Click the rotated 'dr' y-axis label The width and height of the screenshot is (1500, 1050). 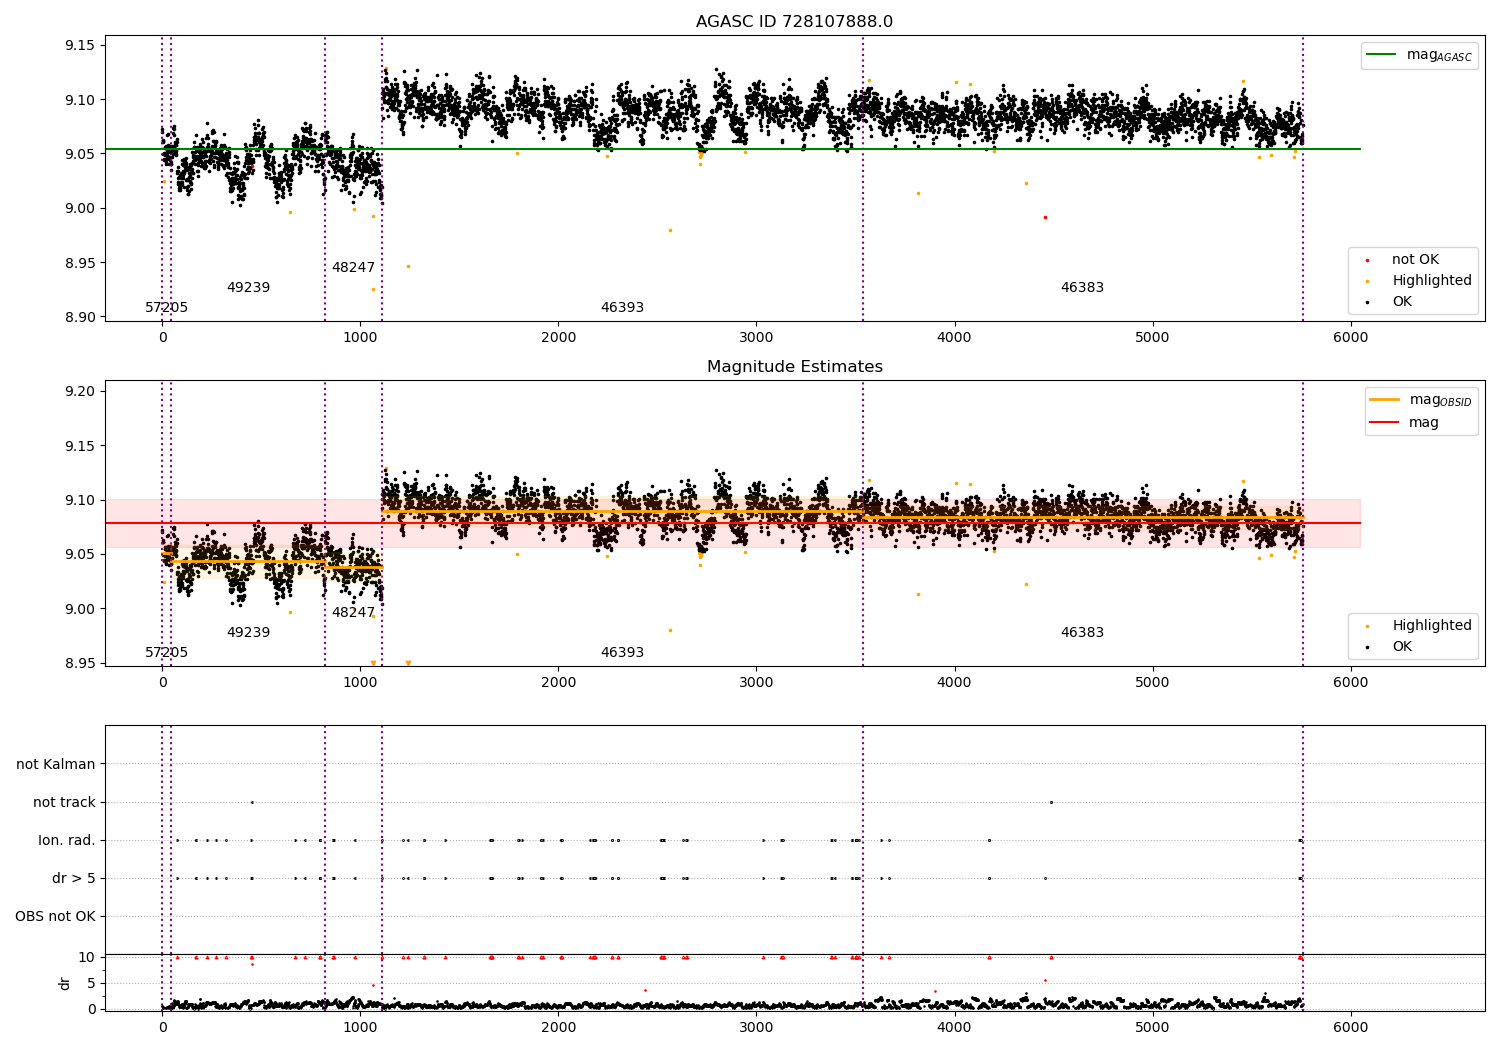[65, 983]
